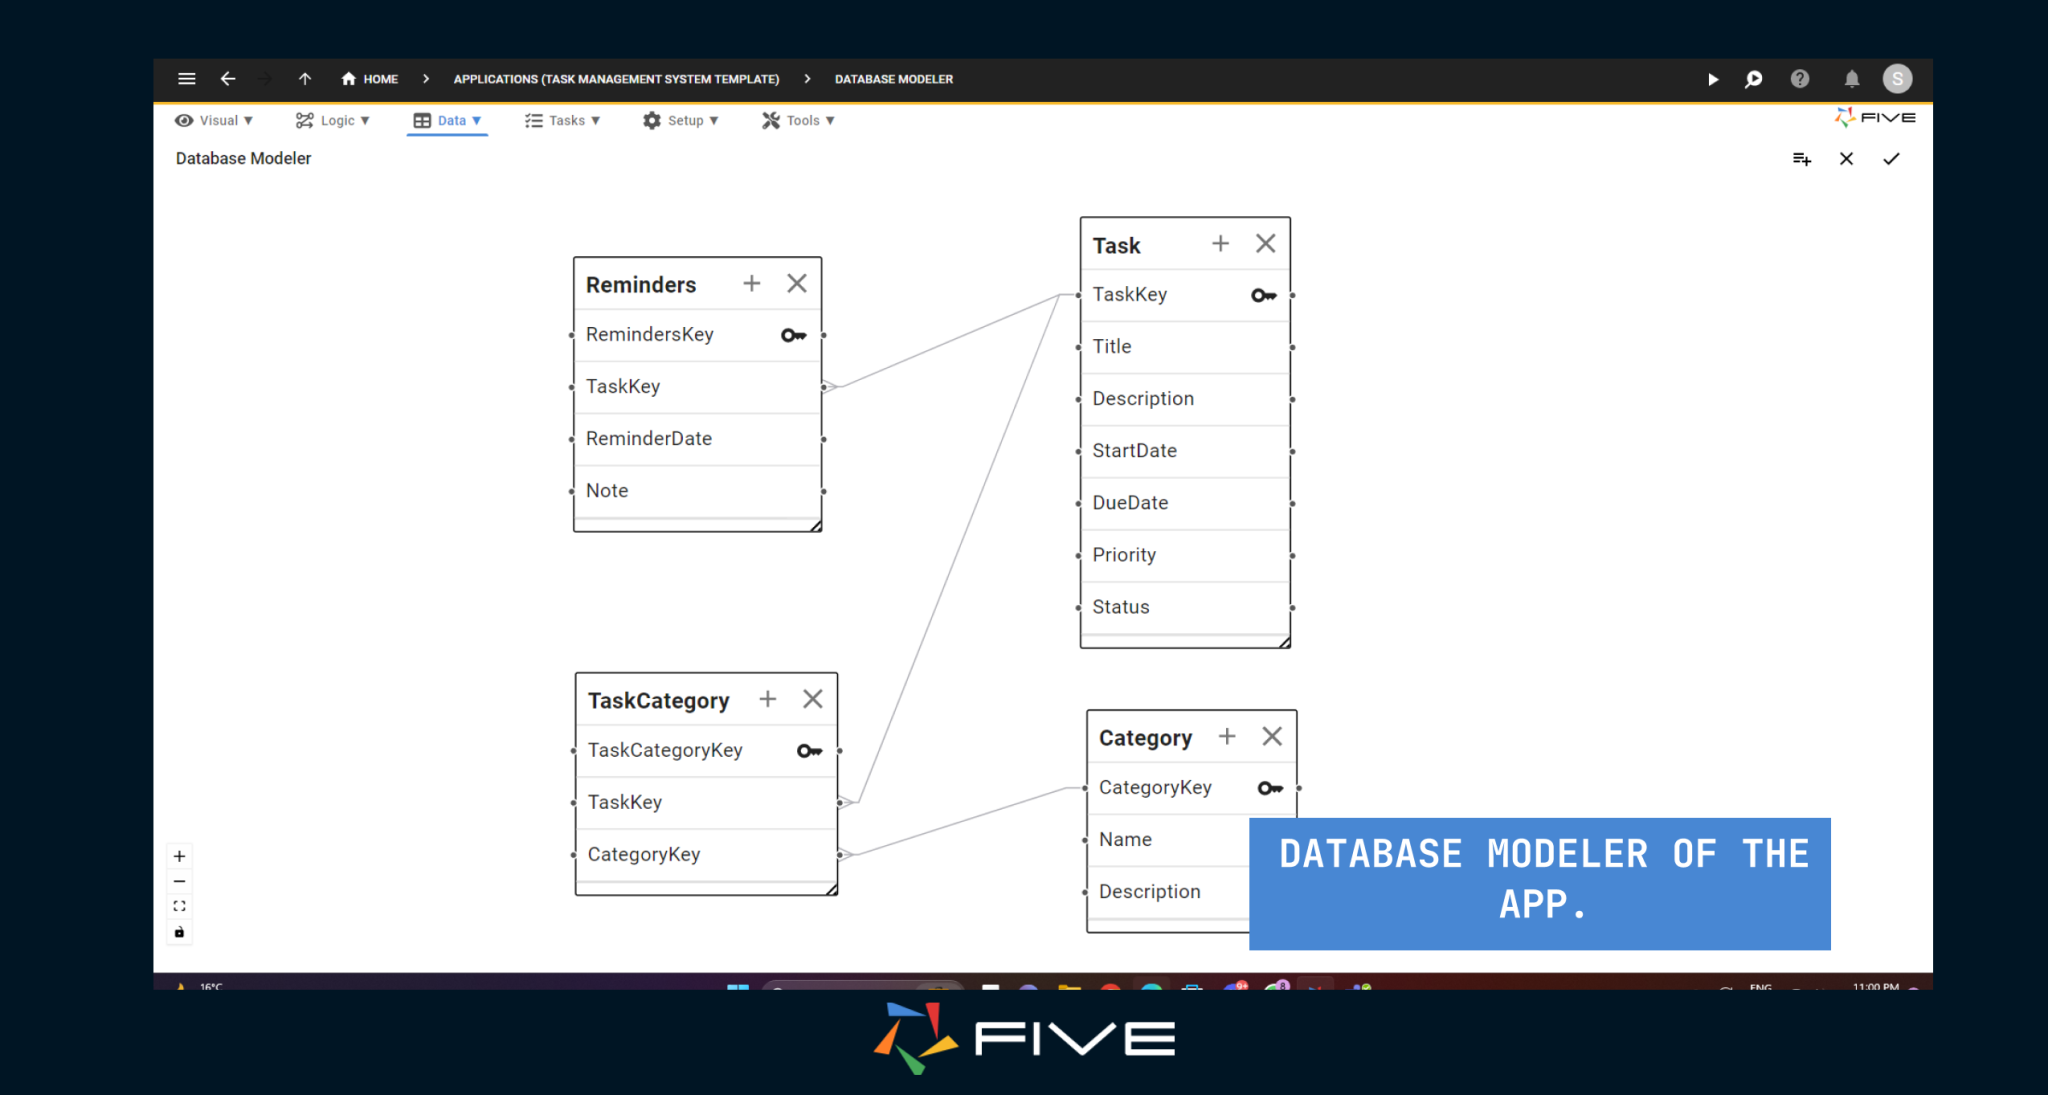The height and width of the screenshot is (1095, 2048).
Task: Discard changes with the X button
Action: 1846,158
